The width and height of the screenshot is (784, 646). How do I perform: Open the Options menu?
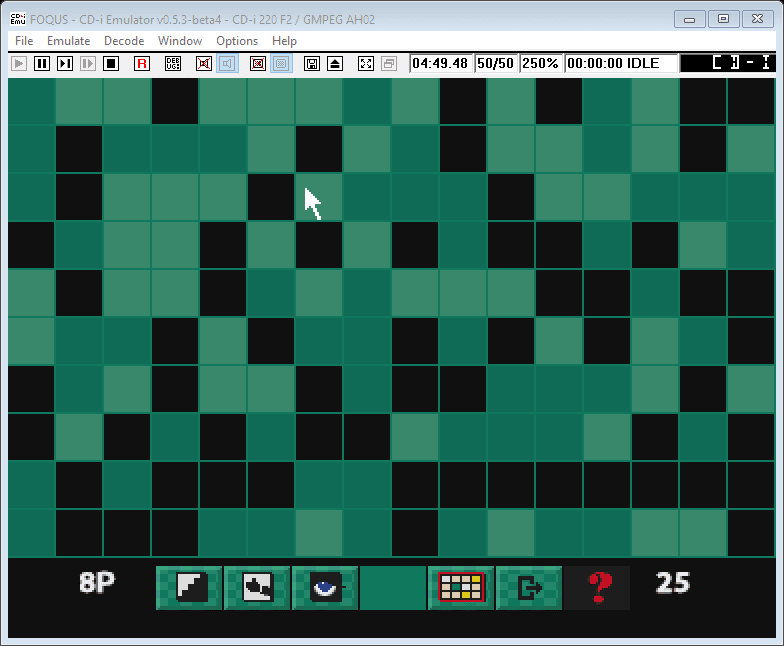[237, 41]
